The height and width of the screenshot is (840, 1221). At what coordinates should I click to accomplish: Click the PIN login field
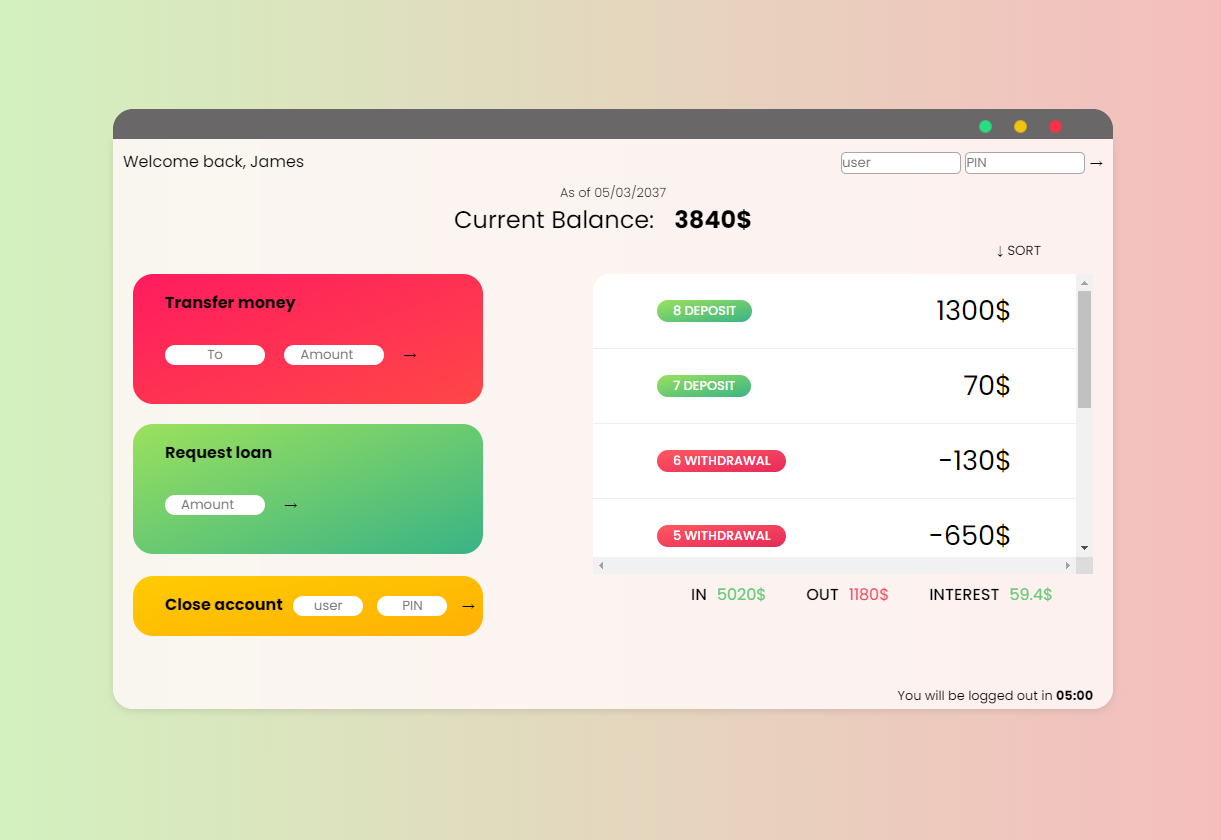pyautogui.click(x=1023, y=162)
